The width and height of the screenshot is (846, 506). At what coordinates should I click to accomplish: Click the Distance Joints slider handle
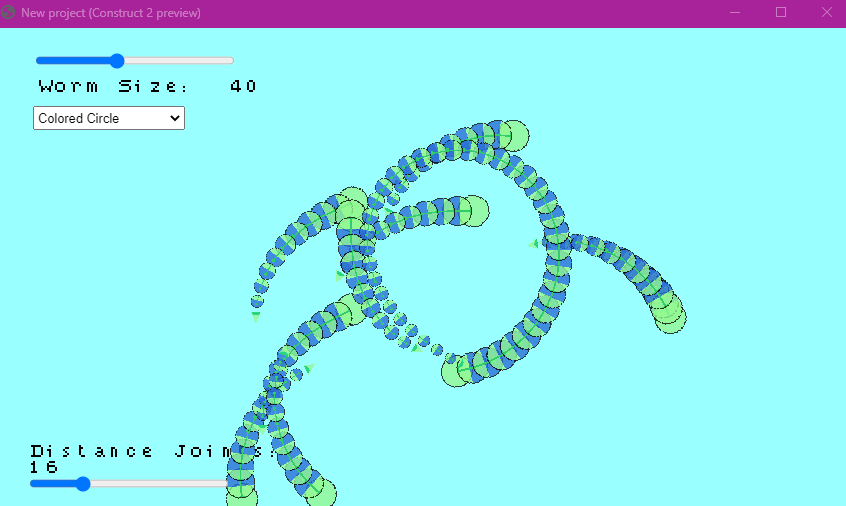[83, 483]
